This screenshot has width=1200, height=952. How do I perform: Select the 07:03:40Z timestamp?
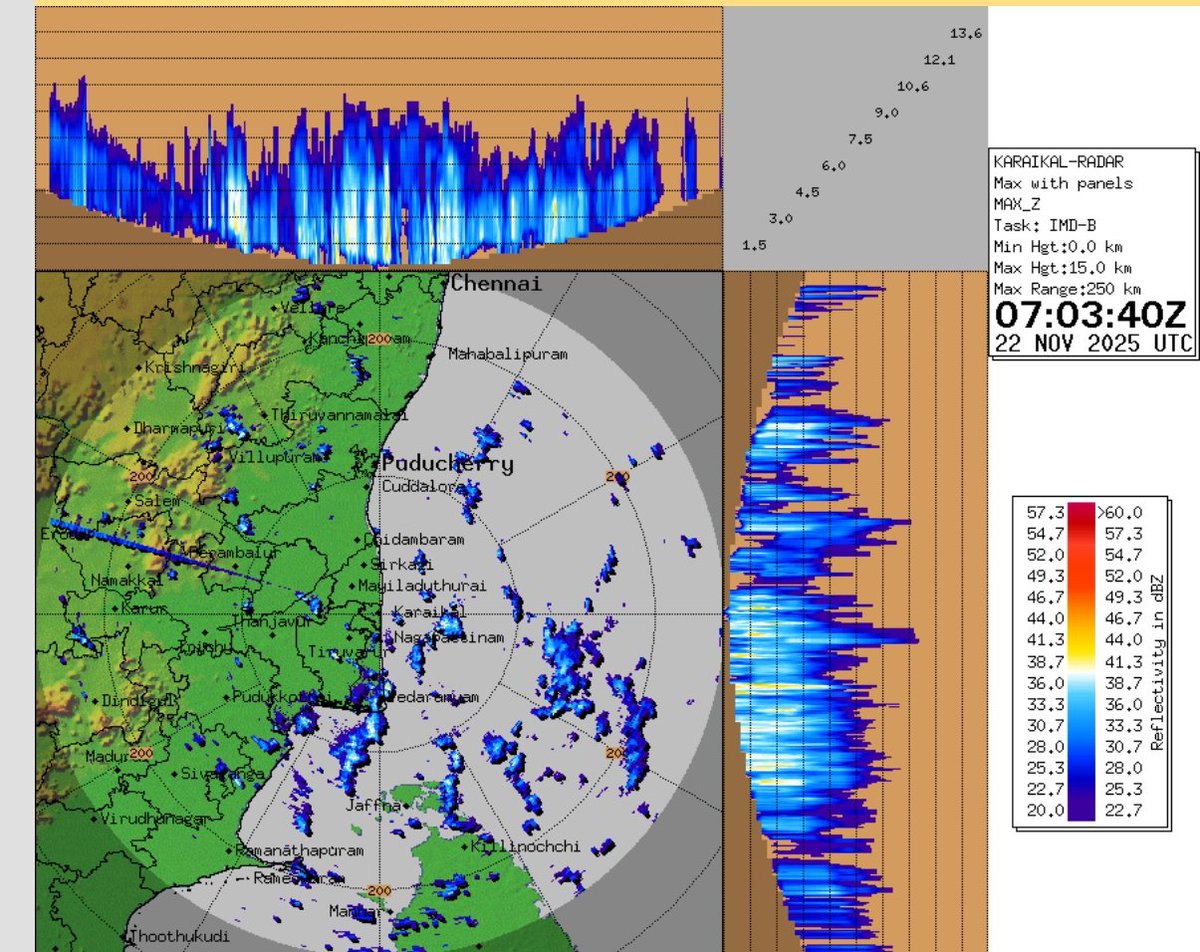pos(1090,315)
